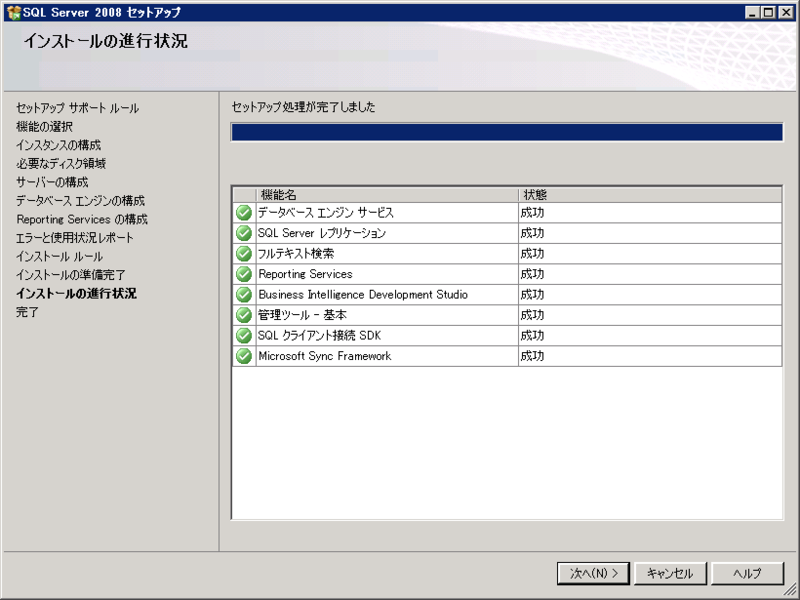
Task: Click the SQL Server icon in the title bar
Action: [13, 13]
